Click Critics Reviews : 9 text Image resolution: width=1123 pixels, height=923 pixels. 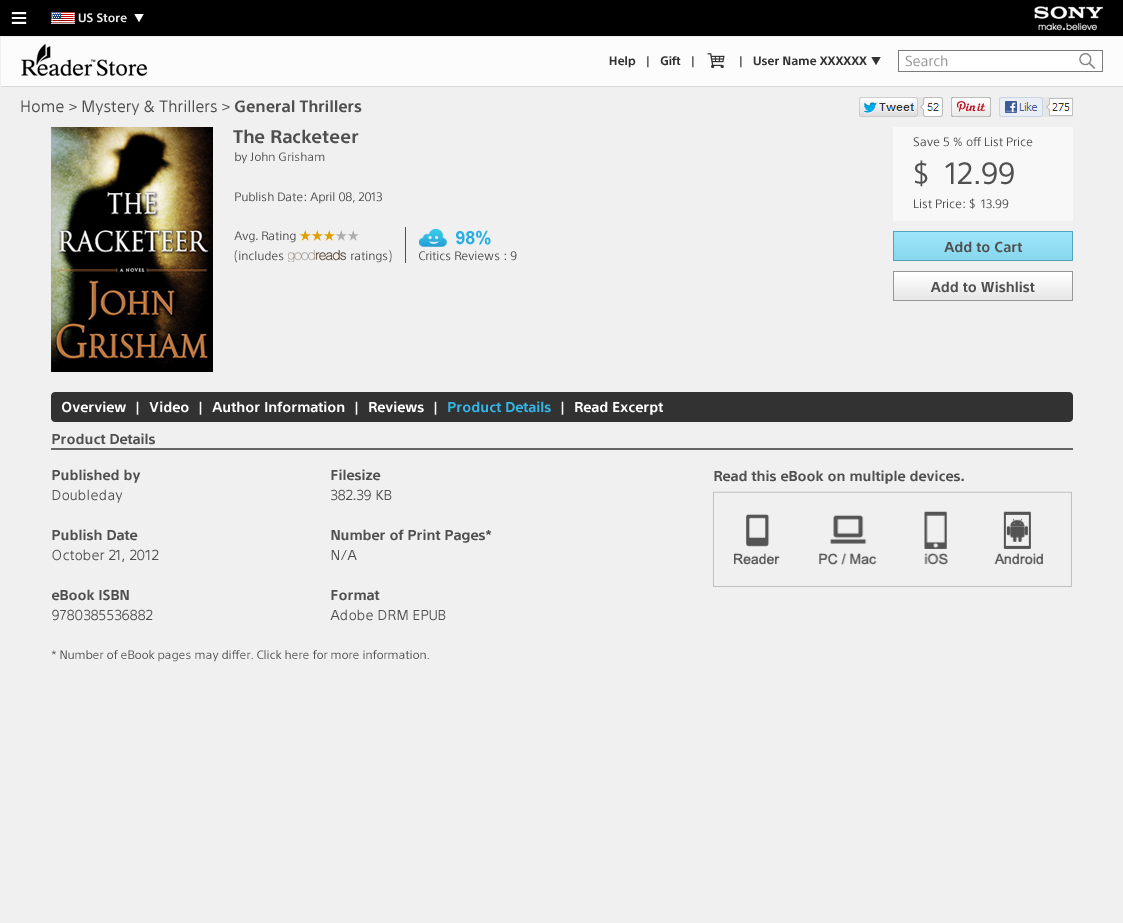[468, 256]
